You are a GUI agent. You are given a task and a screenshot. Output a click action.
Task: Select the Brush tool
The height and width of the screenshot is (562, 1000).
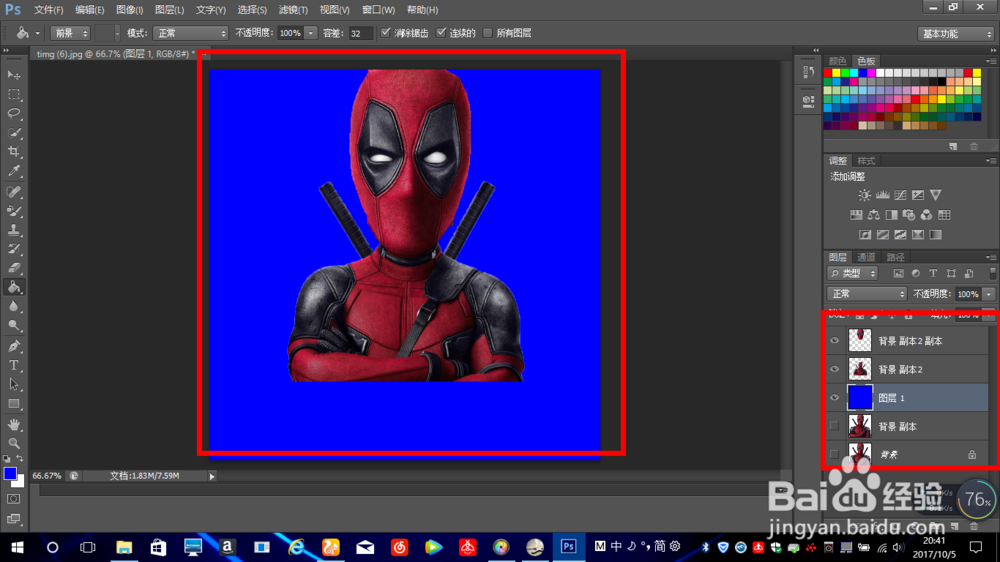pos(13,211)
